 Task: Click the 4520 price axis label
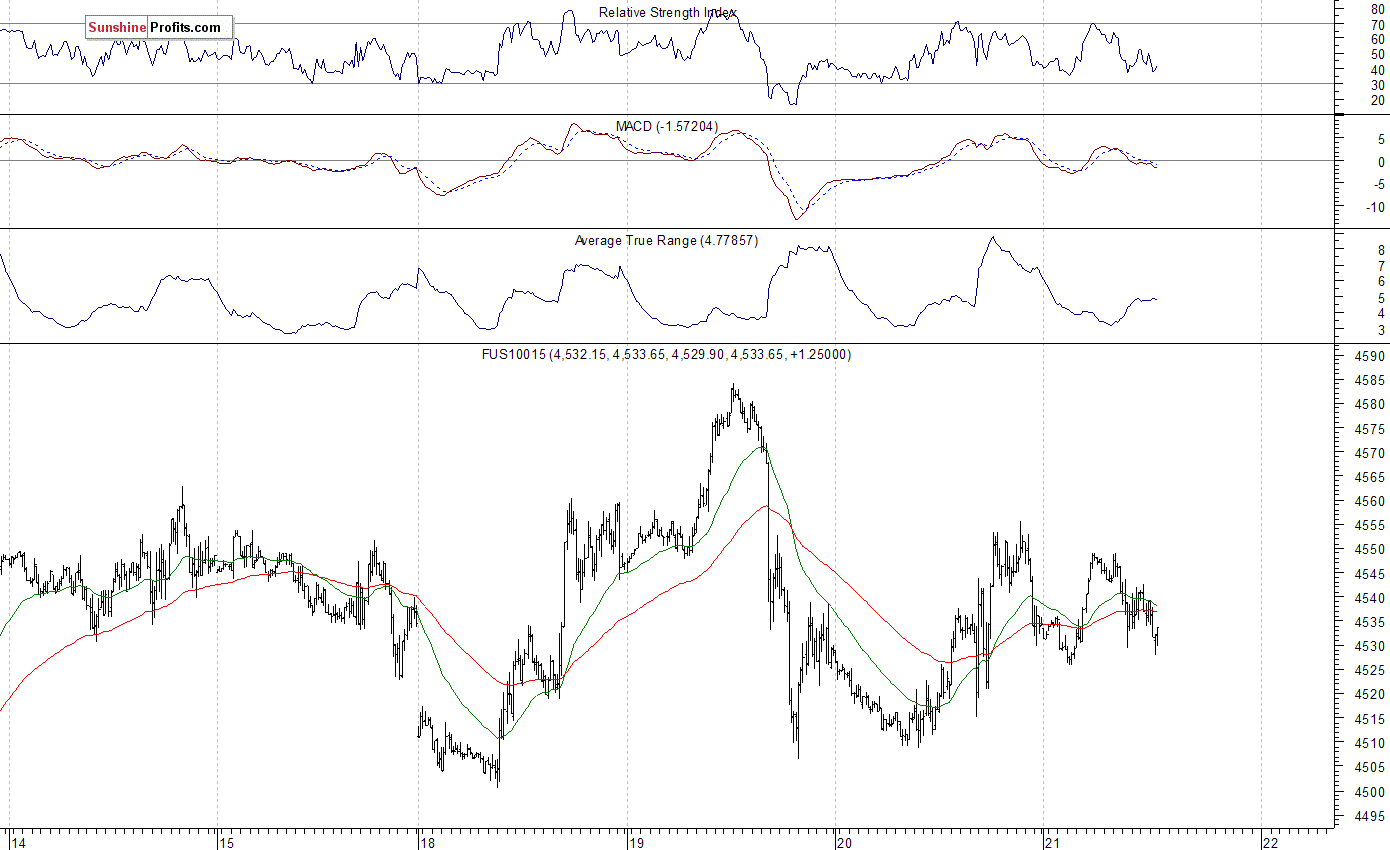click(1371, 694)
